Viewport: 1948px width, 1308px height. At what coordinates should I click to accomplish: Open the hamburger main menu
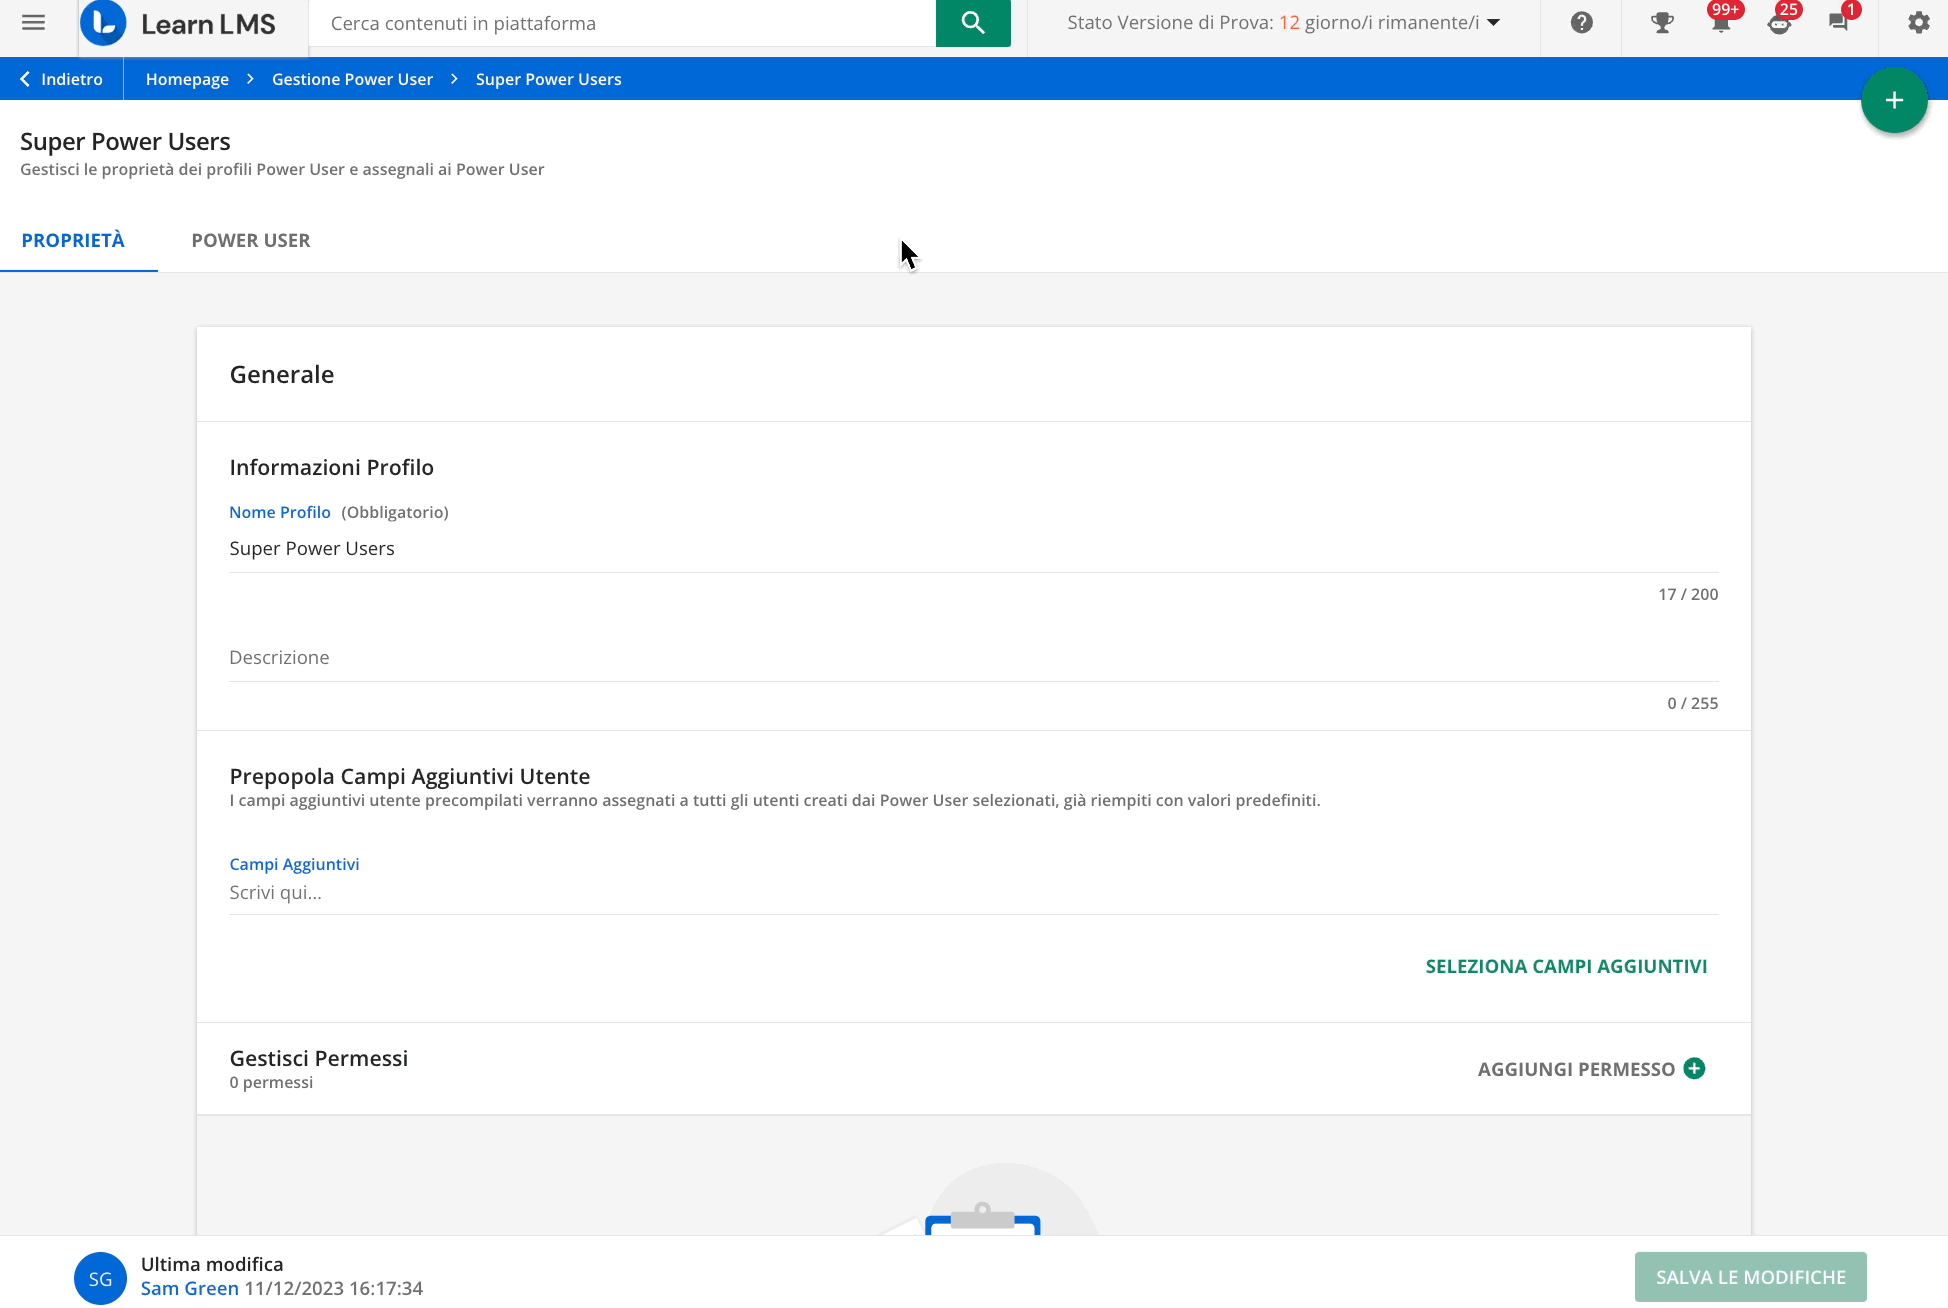coord(33,22)
